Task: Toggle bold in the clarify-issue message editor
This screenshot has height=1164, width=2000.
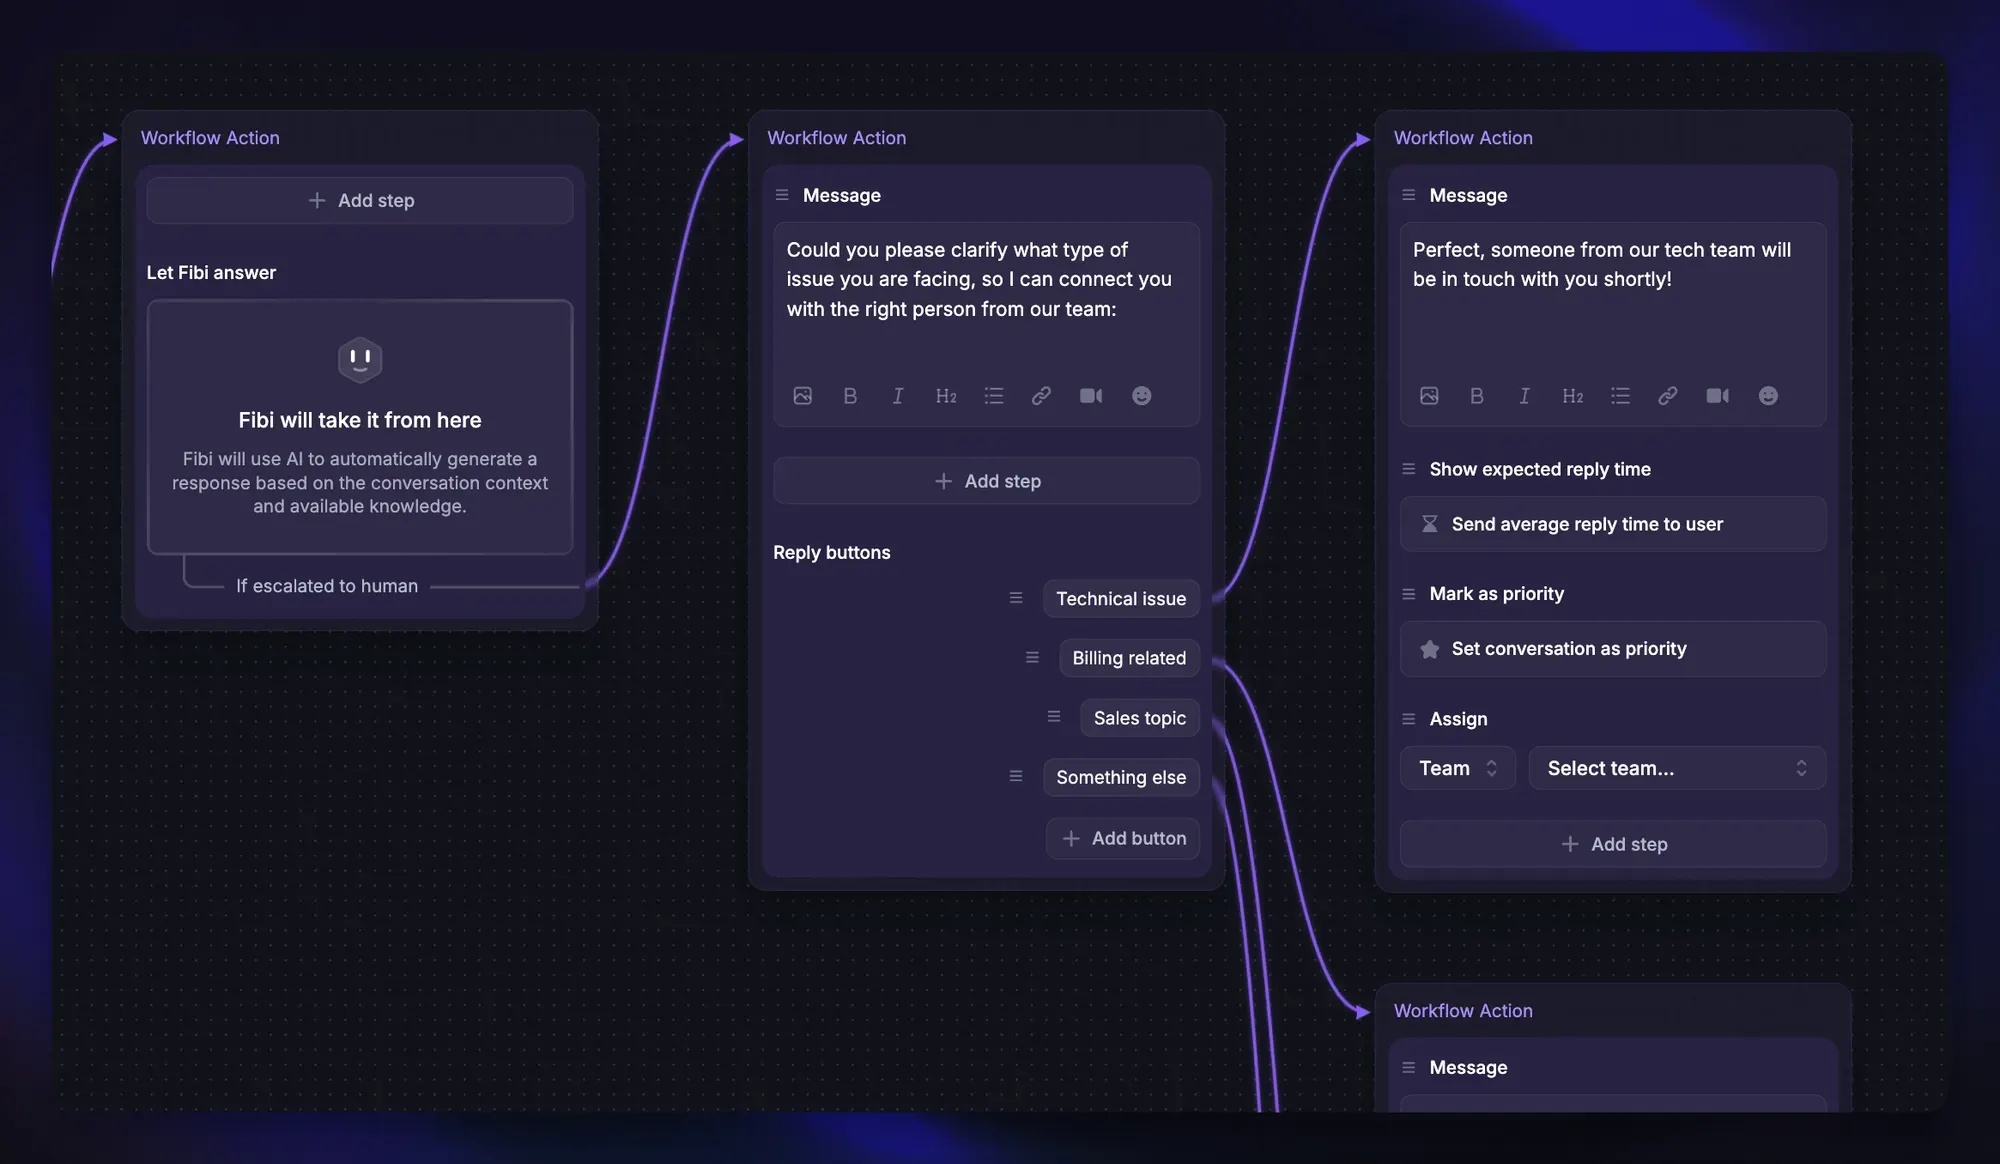Action: click(850, 396)
